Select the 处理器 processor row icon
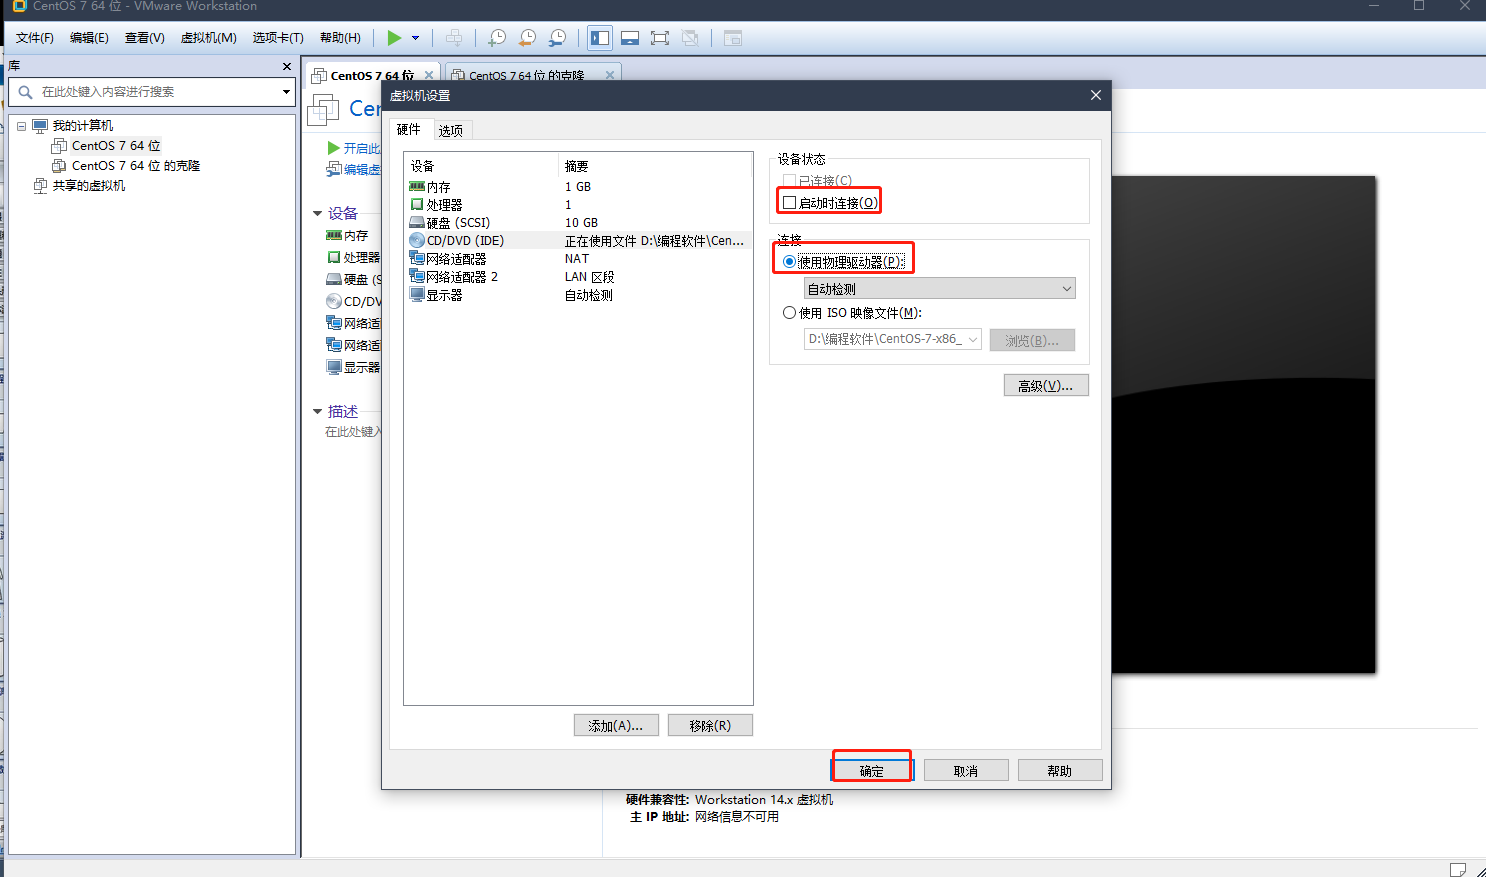 coord(417,205)
